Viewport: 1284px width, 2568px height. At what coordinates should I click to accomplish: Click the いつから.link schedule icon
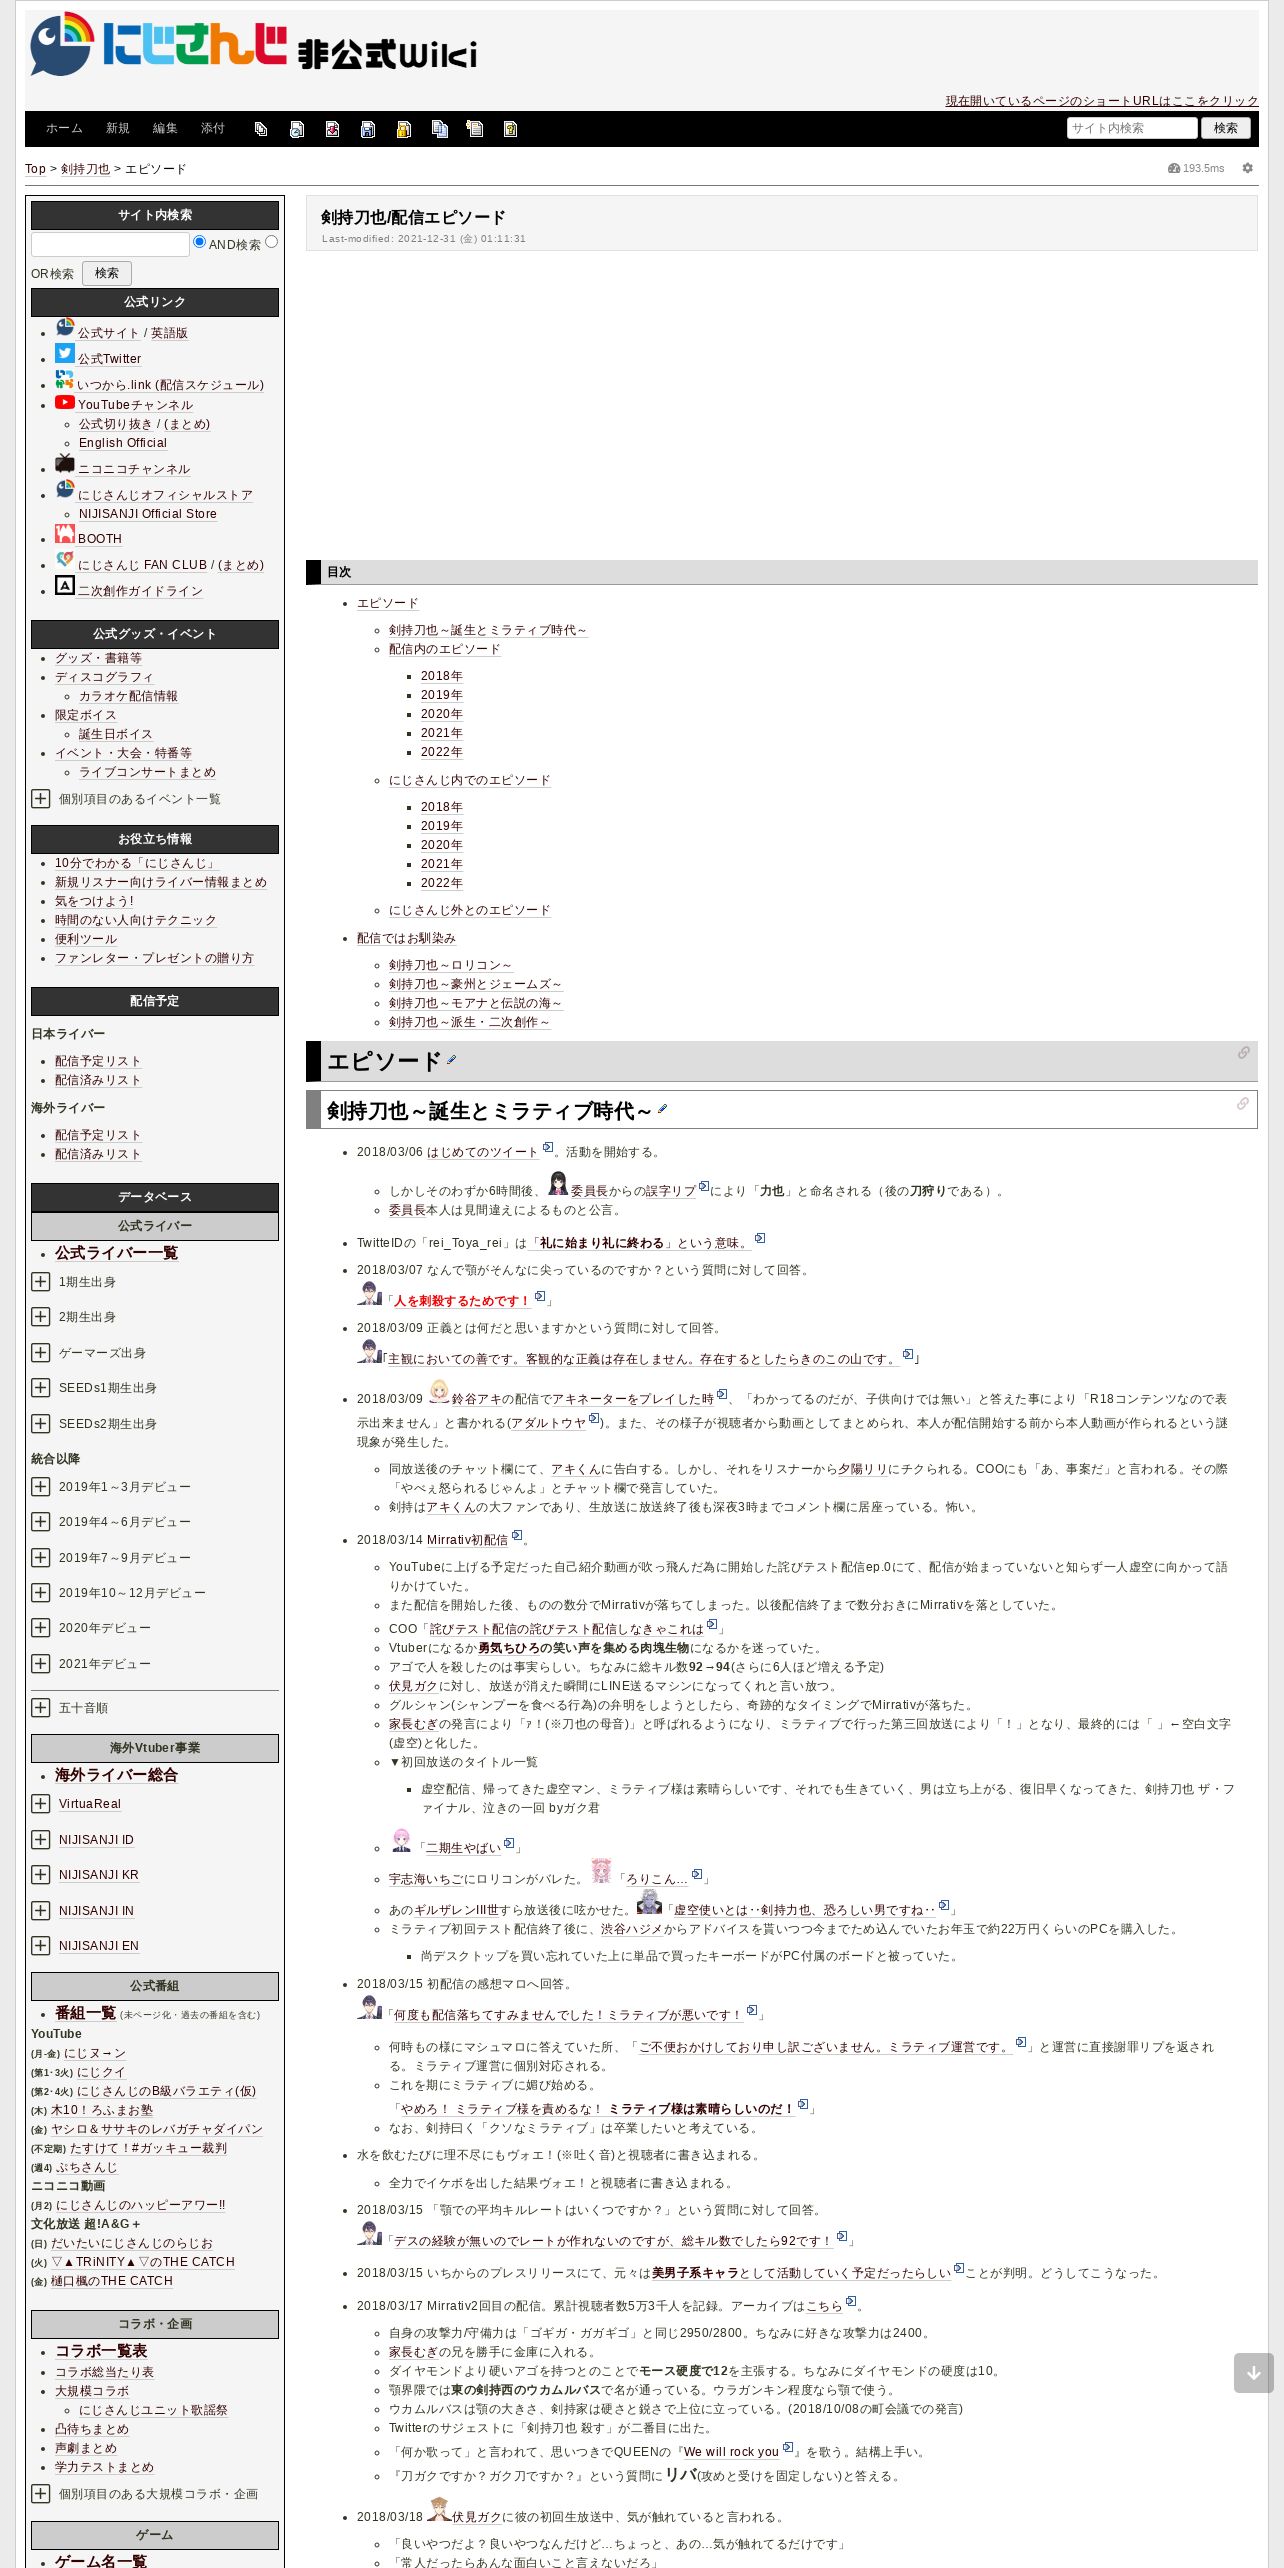(65, 379)
